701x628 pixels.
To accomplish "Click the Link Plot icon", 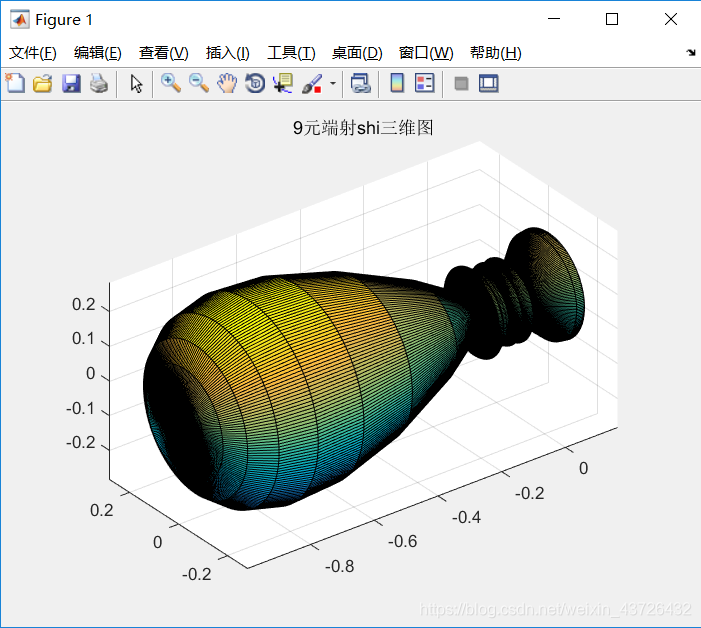I will click(x=361, y=84).
